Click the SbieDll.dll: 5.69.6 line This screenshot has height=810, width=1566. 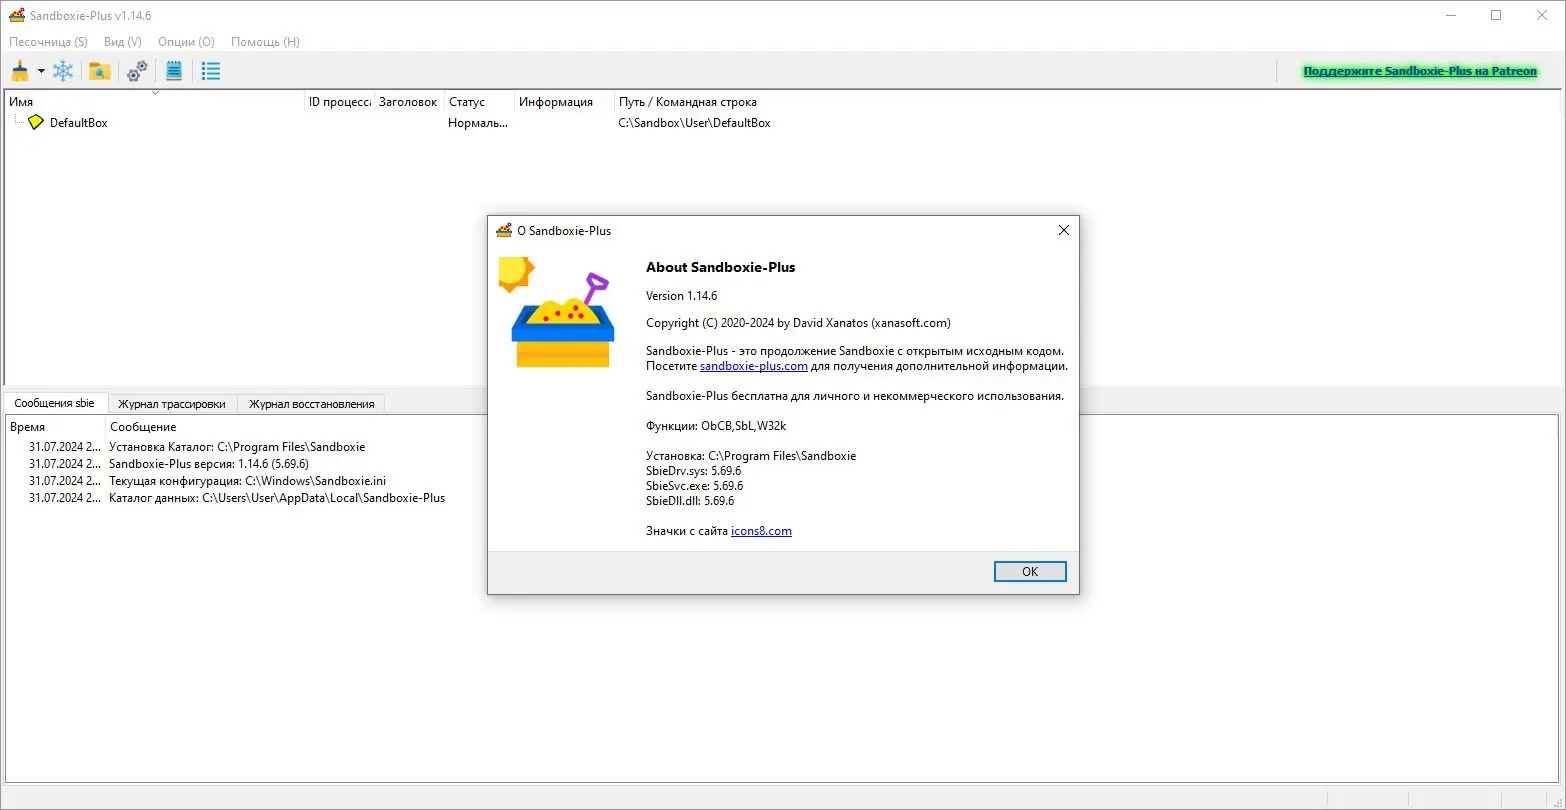pyautogui.click(x=690, y=501)
